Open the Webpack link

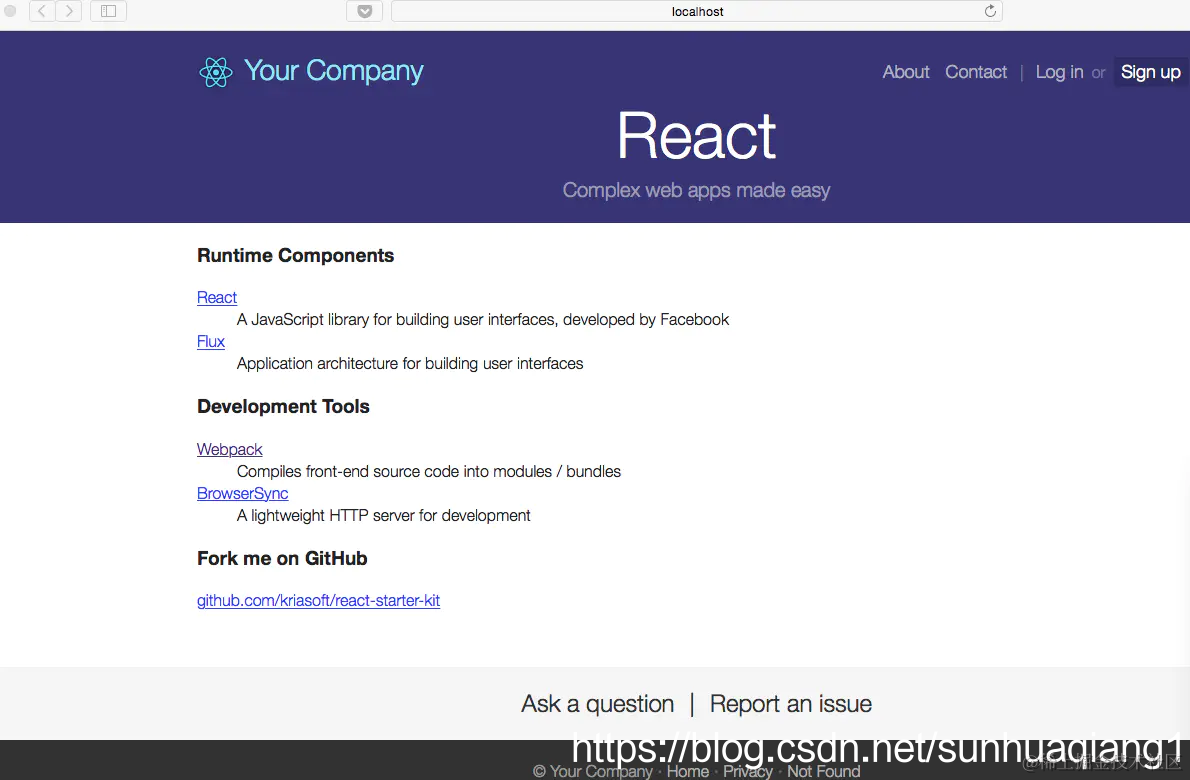pyautogui.click(x=229, y=449)
